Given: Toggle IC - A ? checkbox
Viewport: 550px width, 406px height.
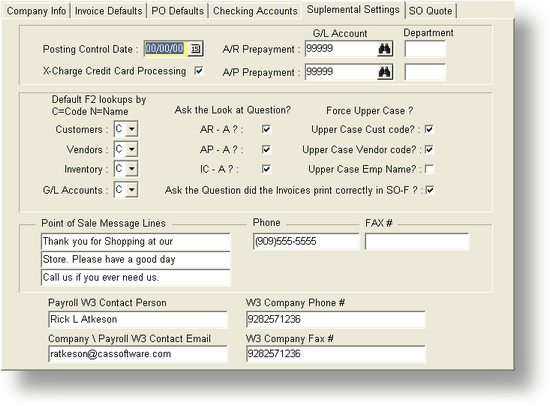Looking at the screenshot, I should 266,169.
